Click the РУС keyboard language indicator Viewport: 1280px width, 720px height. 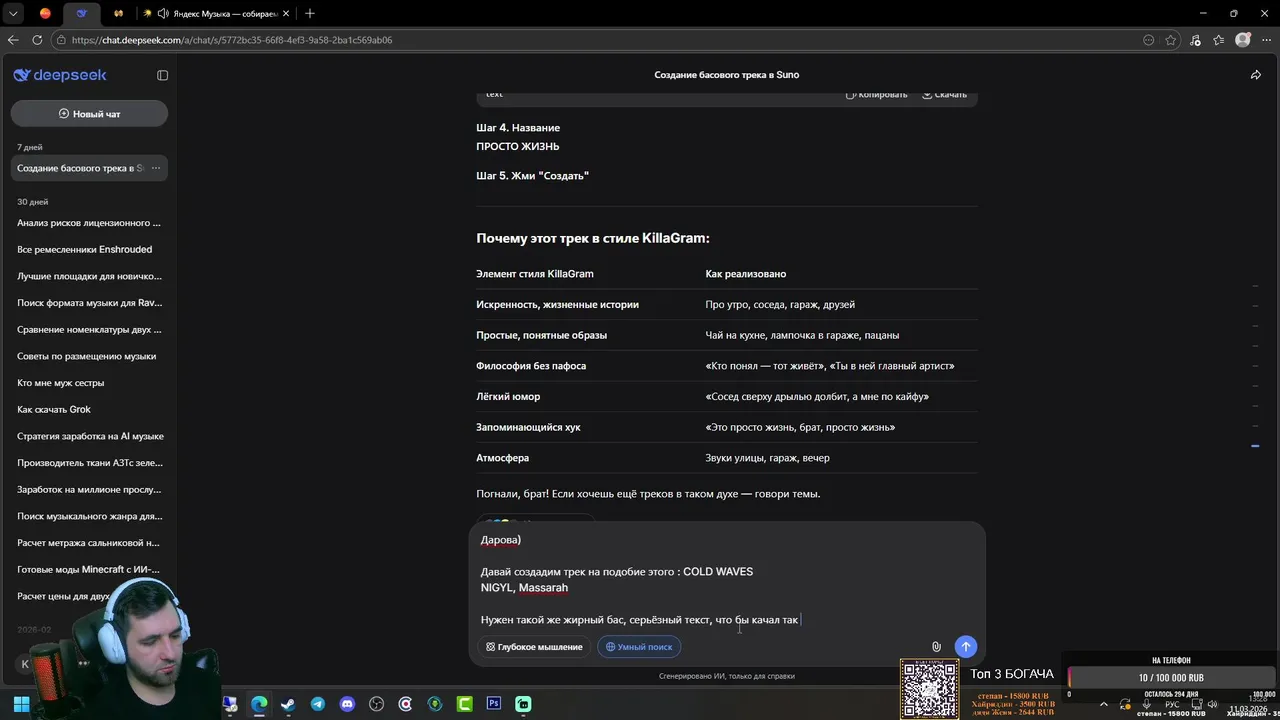[1172, 704]
